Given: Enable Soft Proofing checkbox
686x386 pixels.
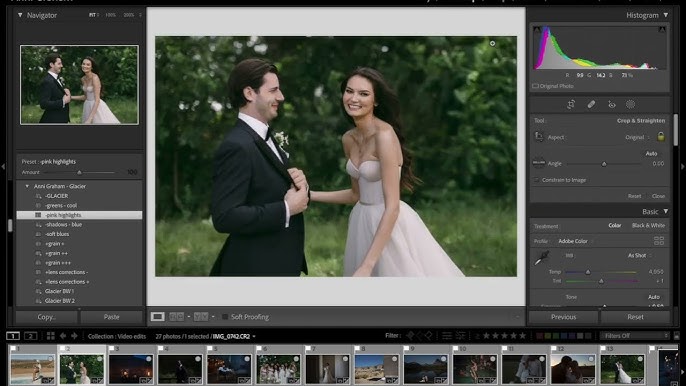Looking at the screenshot, I should (x=225, y=316).
